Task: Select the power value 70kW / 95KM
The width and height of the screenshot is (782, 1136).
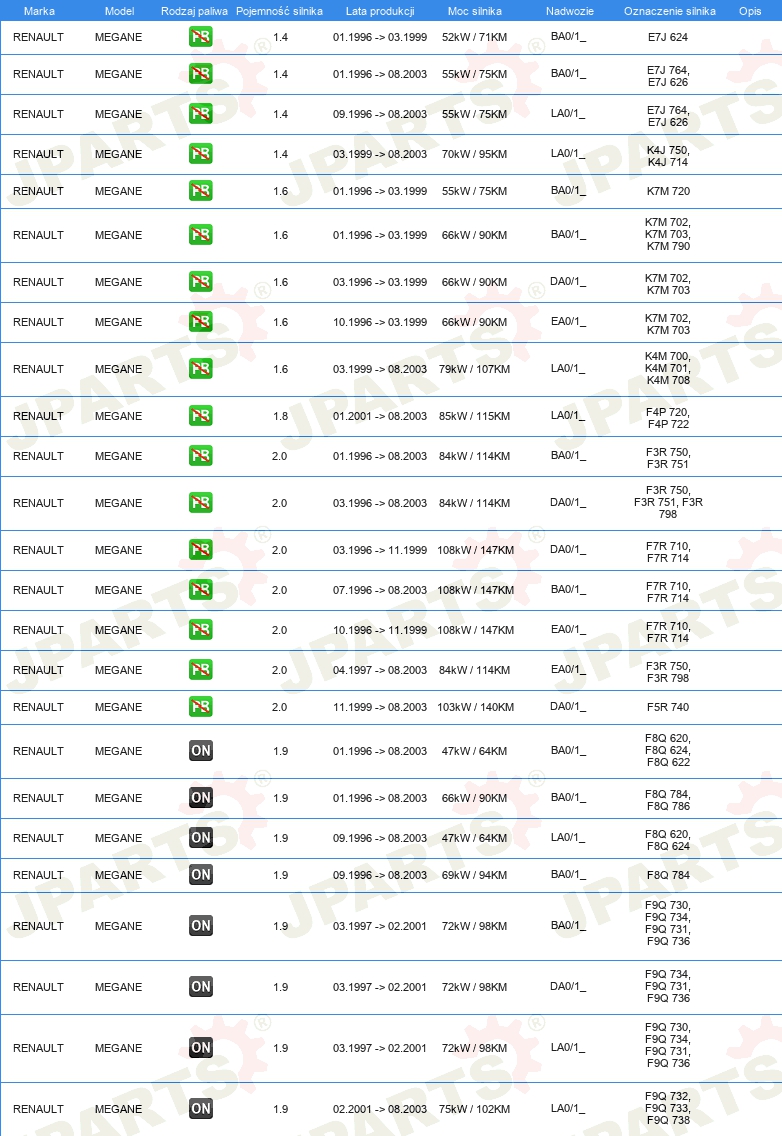Action: click(475, 154)
